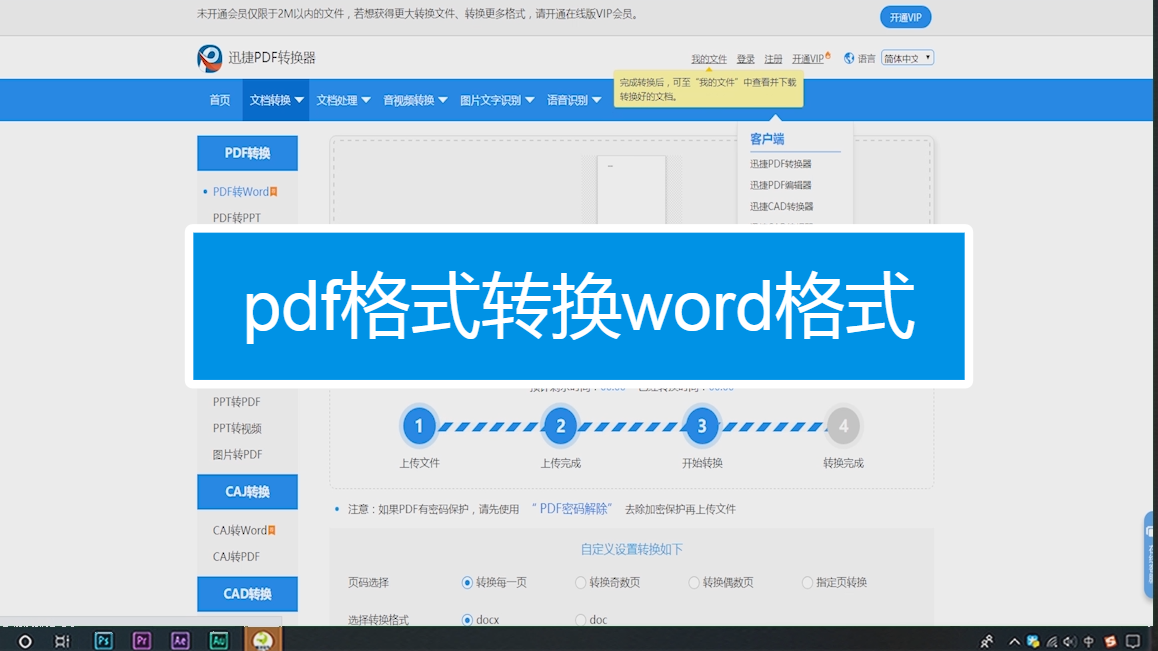This screenshot has height=651, width=1158.
Task: Expand the 文档转换 menu
Action: (276, 100)
